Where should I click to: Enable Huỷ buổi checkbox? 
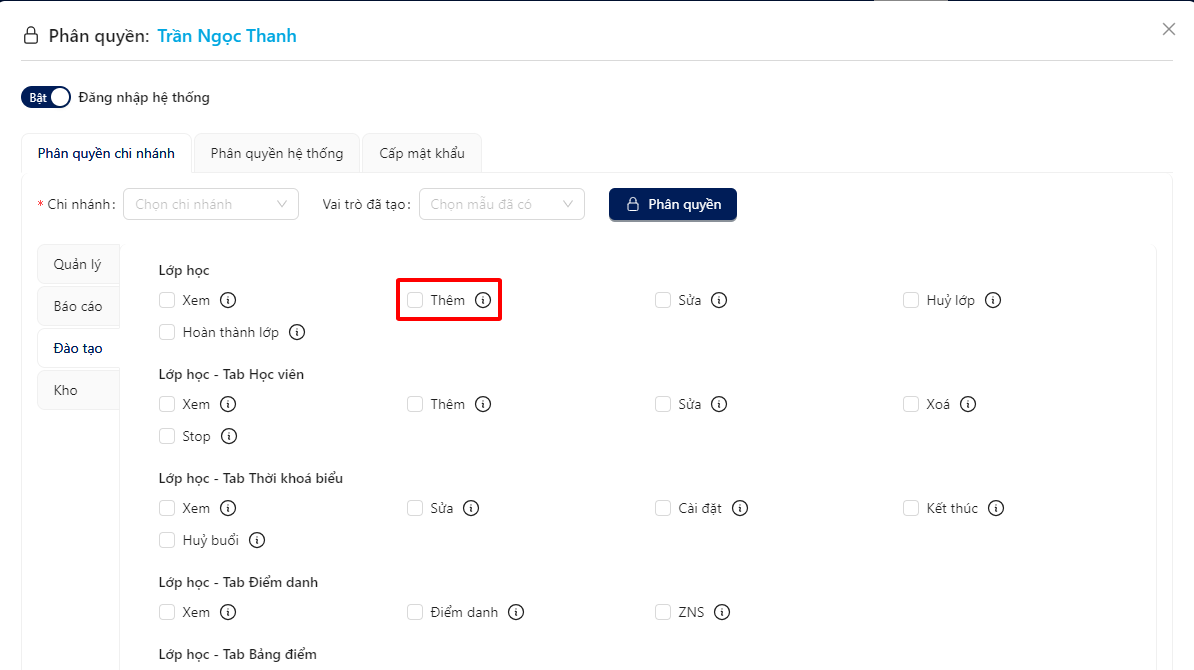pyautogui.click(x=167, y=540)
